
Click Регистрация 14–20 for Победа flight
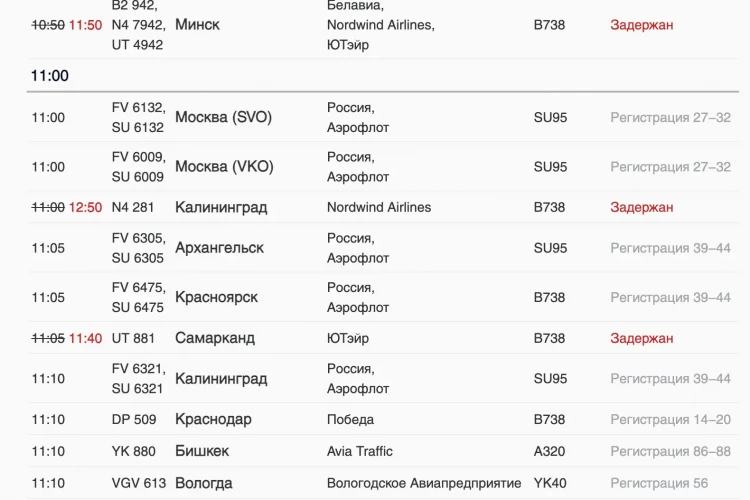(670, 419)
